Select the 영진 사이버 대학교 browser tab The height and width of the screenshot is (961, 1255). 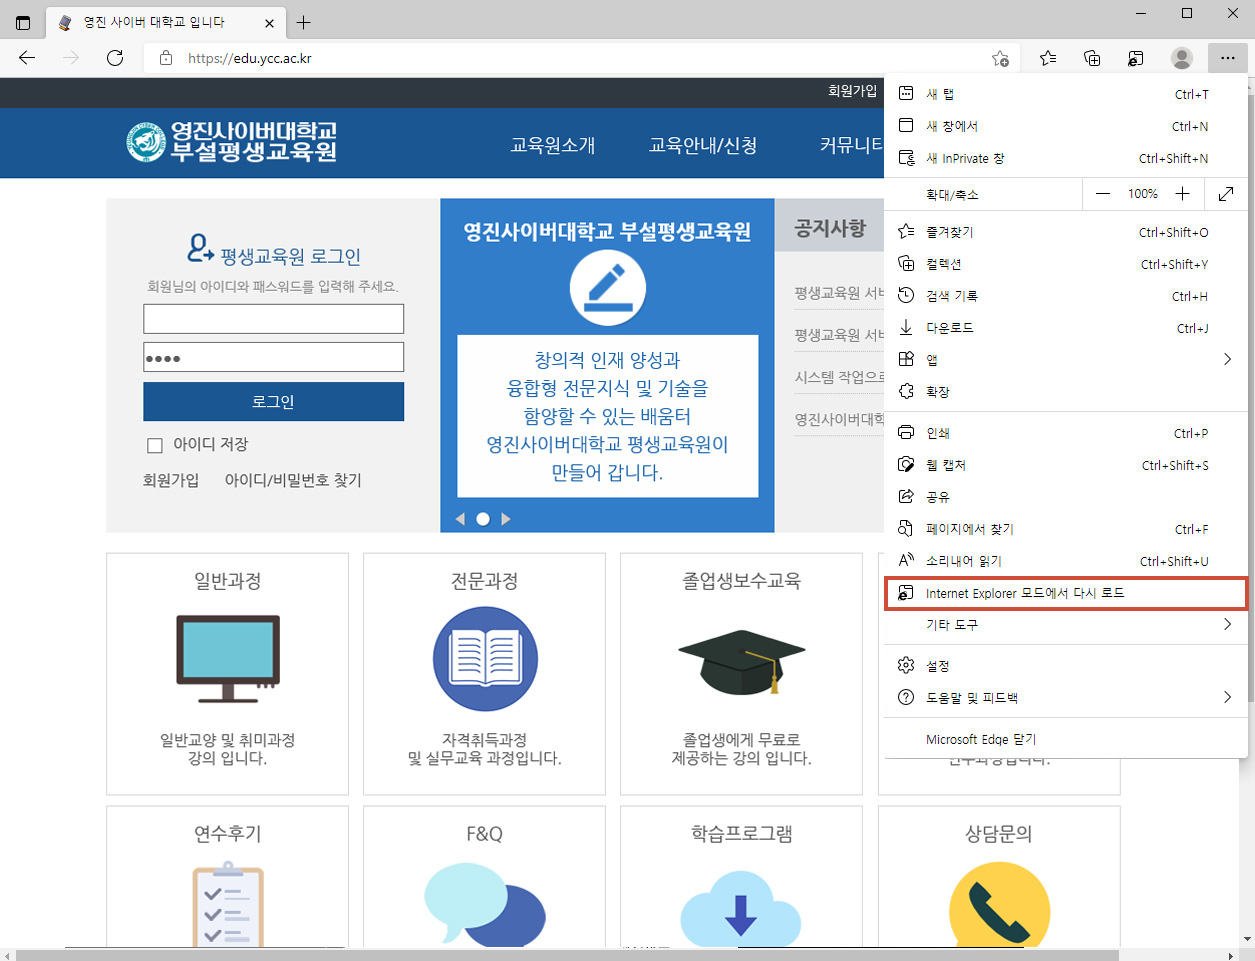click(x=166, y=22)
